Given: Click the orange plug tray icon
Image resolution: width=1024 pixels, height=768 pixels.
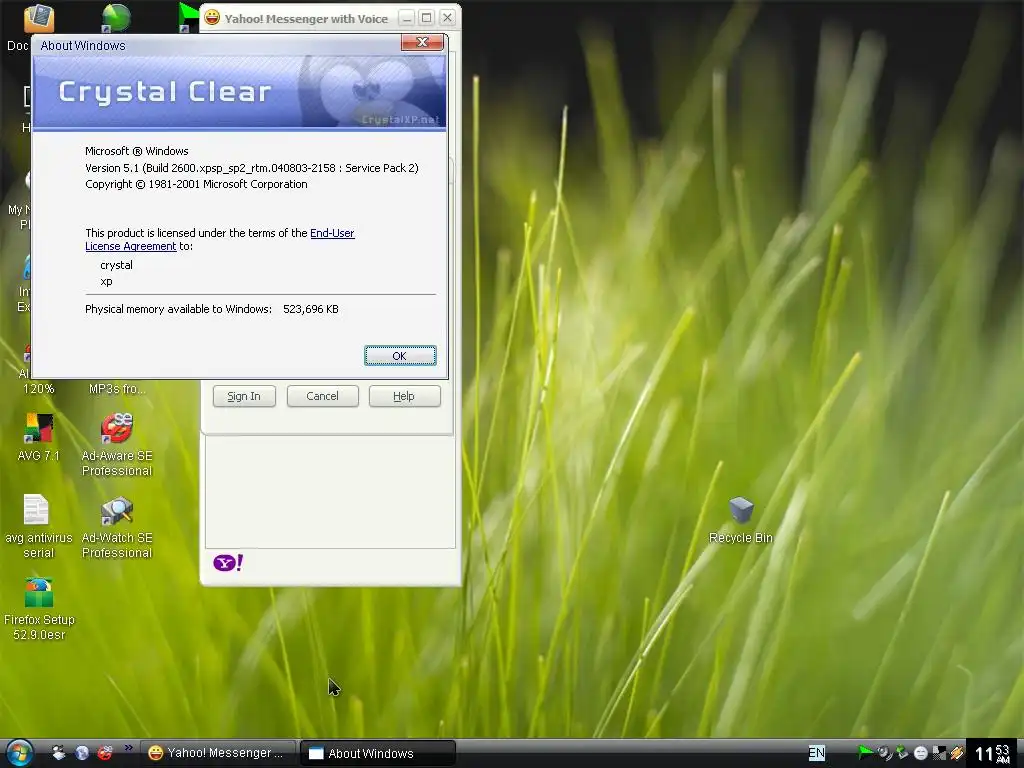Looking at the screenshot, I should click(957, 753).
